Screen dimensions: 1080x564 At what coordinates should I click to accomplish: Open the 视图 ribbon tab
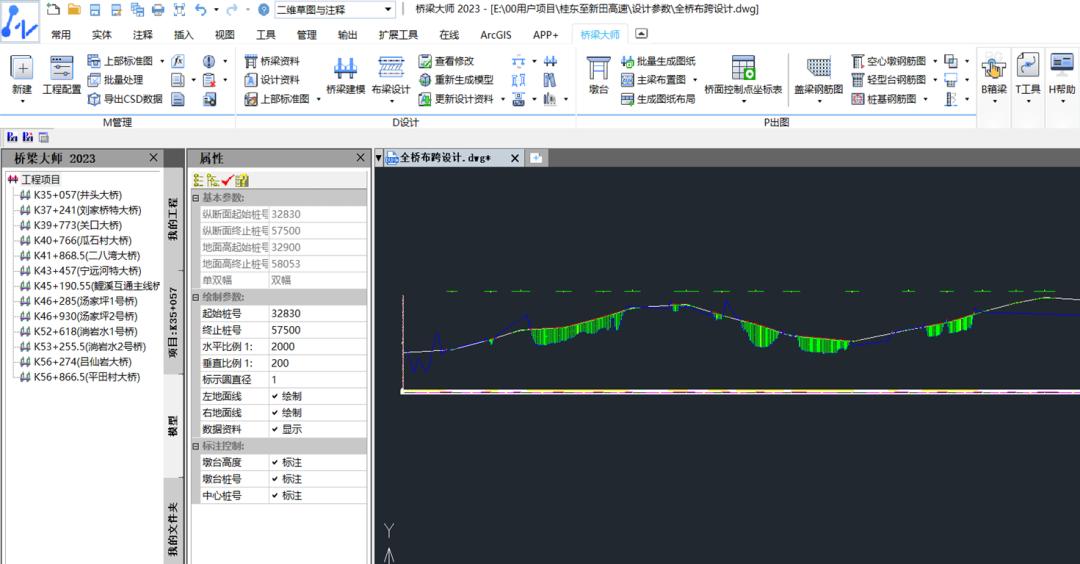point(225,34)
